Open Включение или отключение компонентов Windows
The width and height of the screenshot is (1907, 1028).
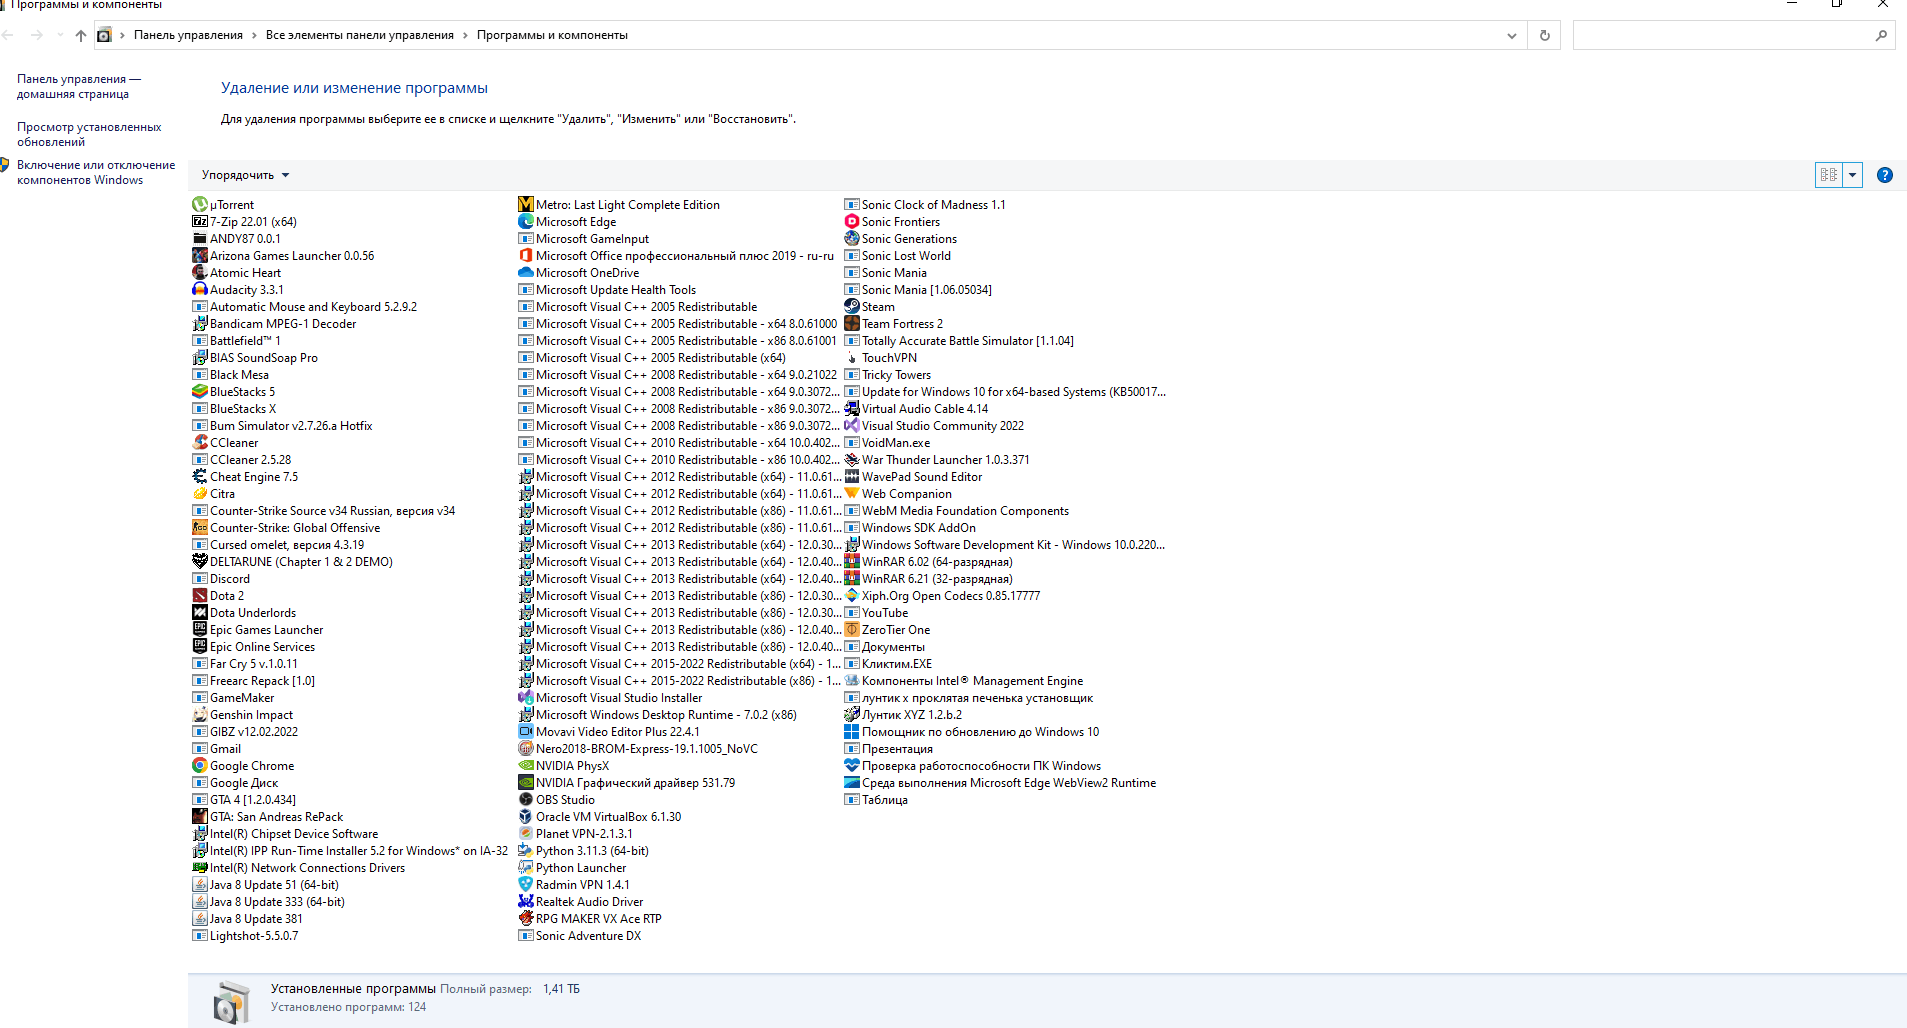pos(96,172)
